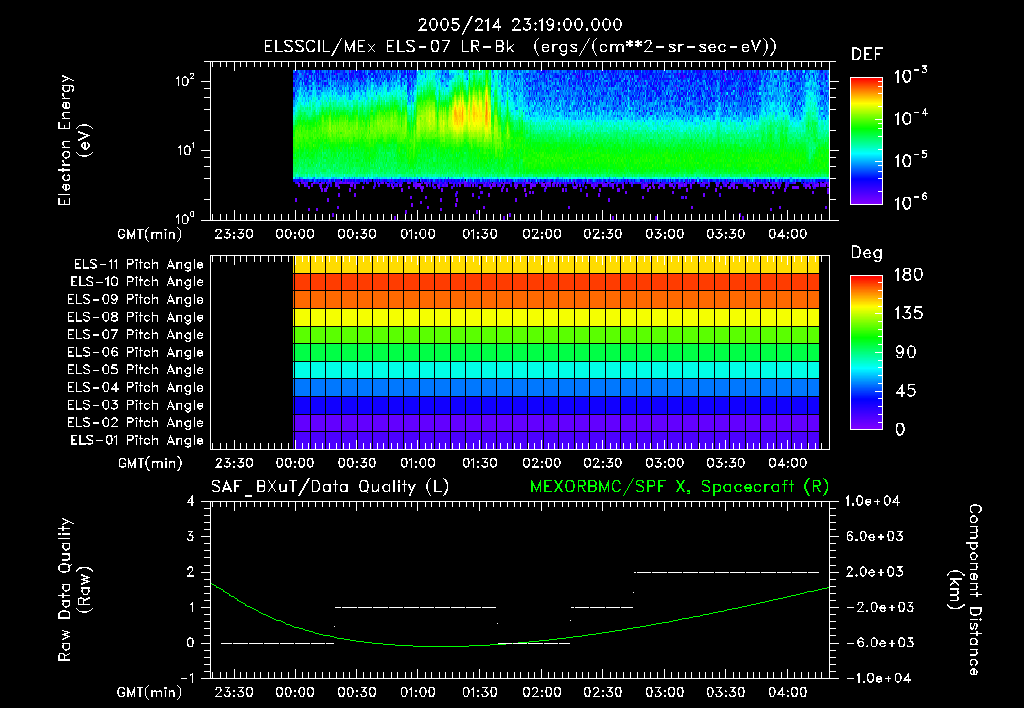Pick the Deg pitch angle color scale bar
This screenshot has height=708, width=1024.
pyautogui.click(x=867, y=352)
